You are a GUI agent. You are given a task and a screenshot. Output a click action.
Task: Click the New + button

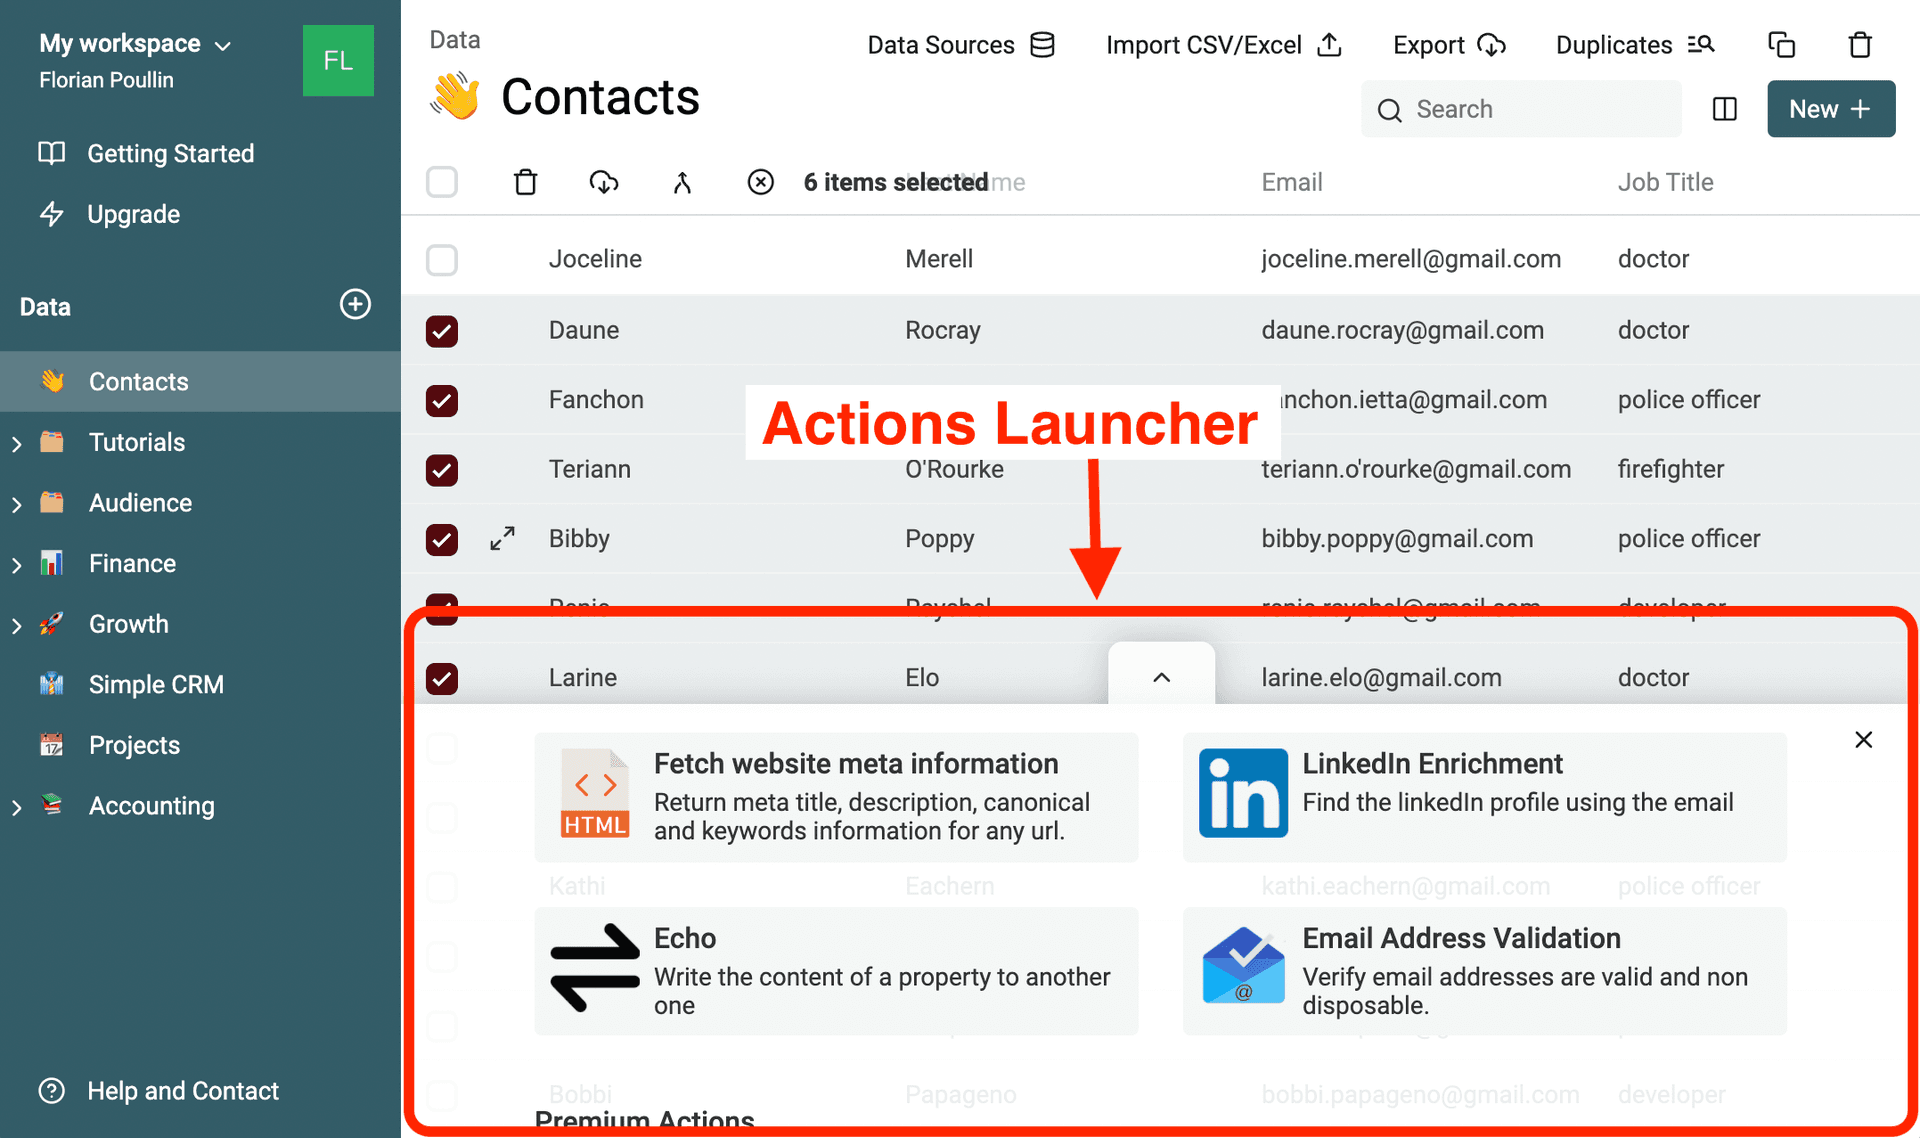pos(1830,109)
